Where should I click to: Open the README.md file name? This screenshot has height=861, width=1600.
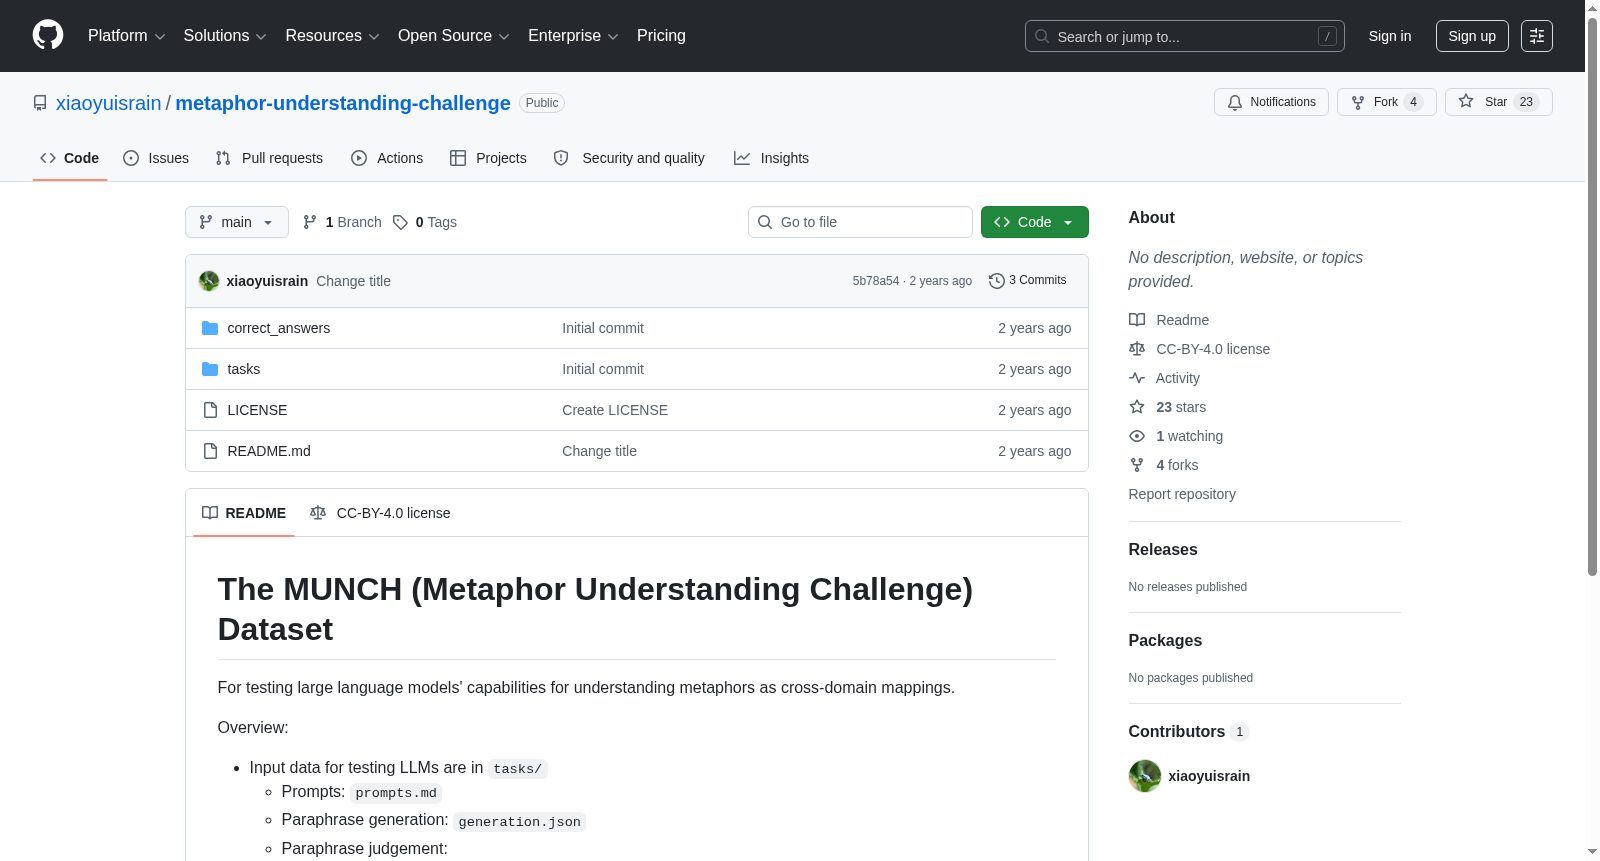pos(269,451)
